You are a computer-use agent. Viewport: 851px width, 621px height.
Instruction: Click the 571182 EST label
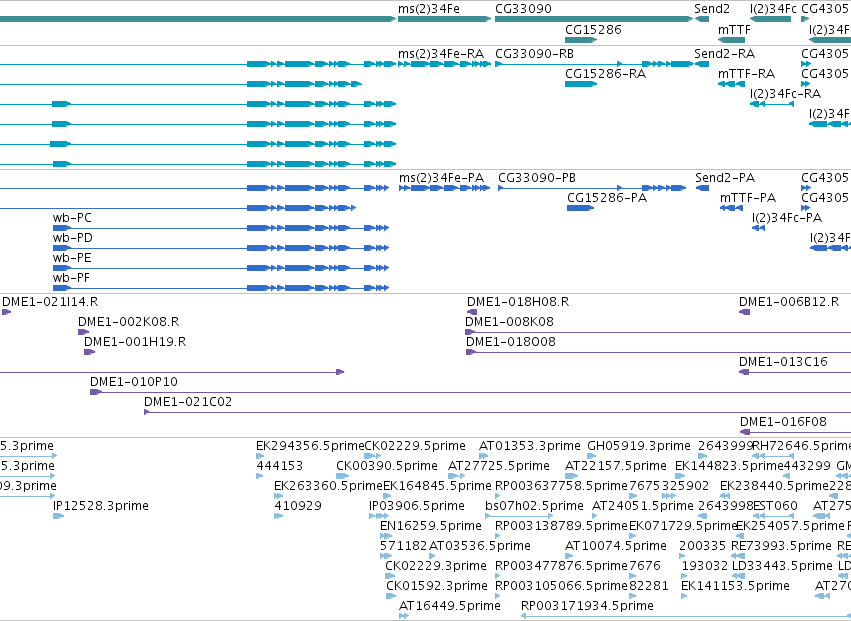(404, 547)
